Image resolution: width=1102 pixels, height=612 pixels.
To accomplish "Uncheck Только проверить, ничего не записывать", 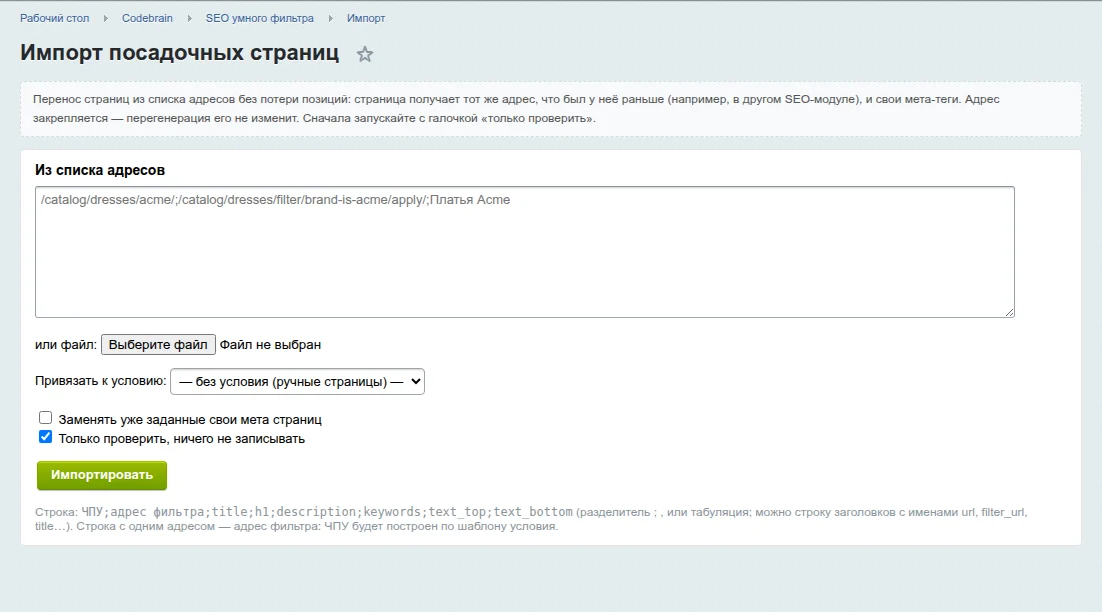I will coord(46,437).
